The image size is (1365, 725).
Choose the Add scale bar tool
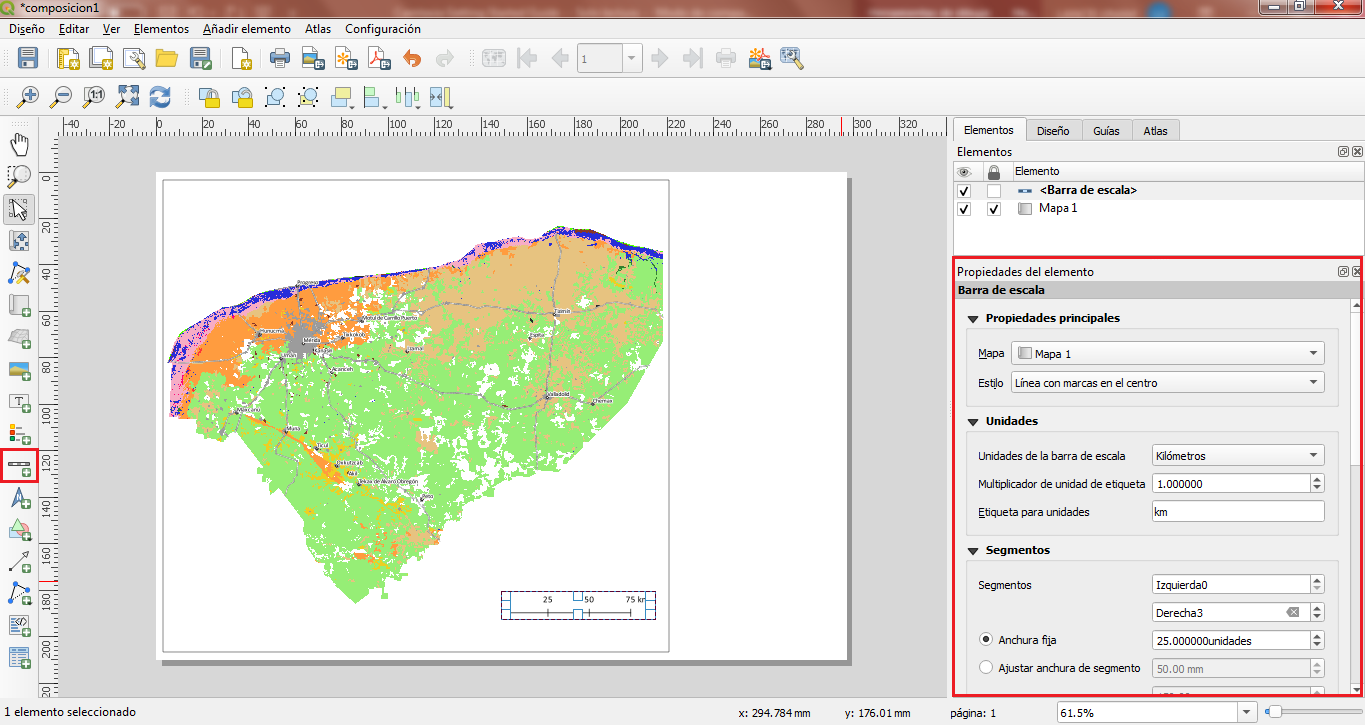click(x=19, y=466)
